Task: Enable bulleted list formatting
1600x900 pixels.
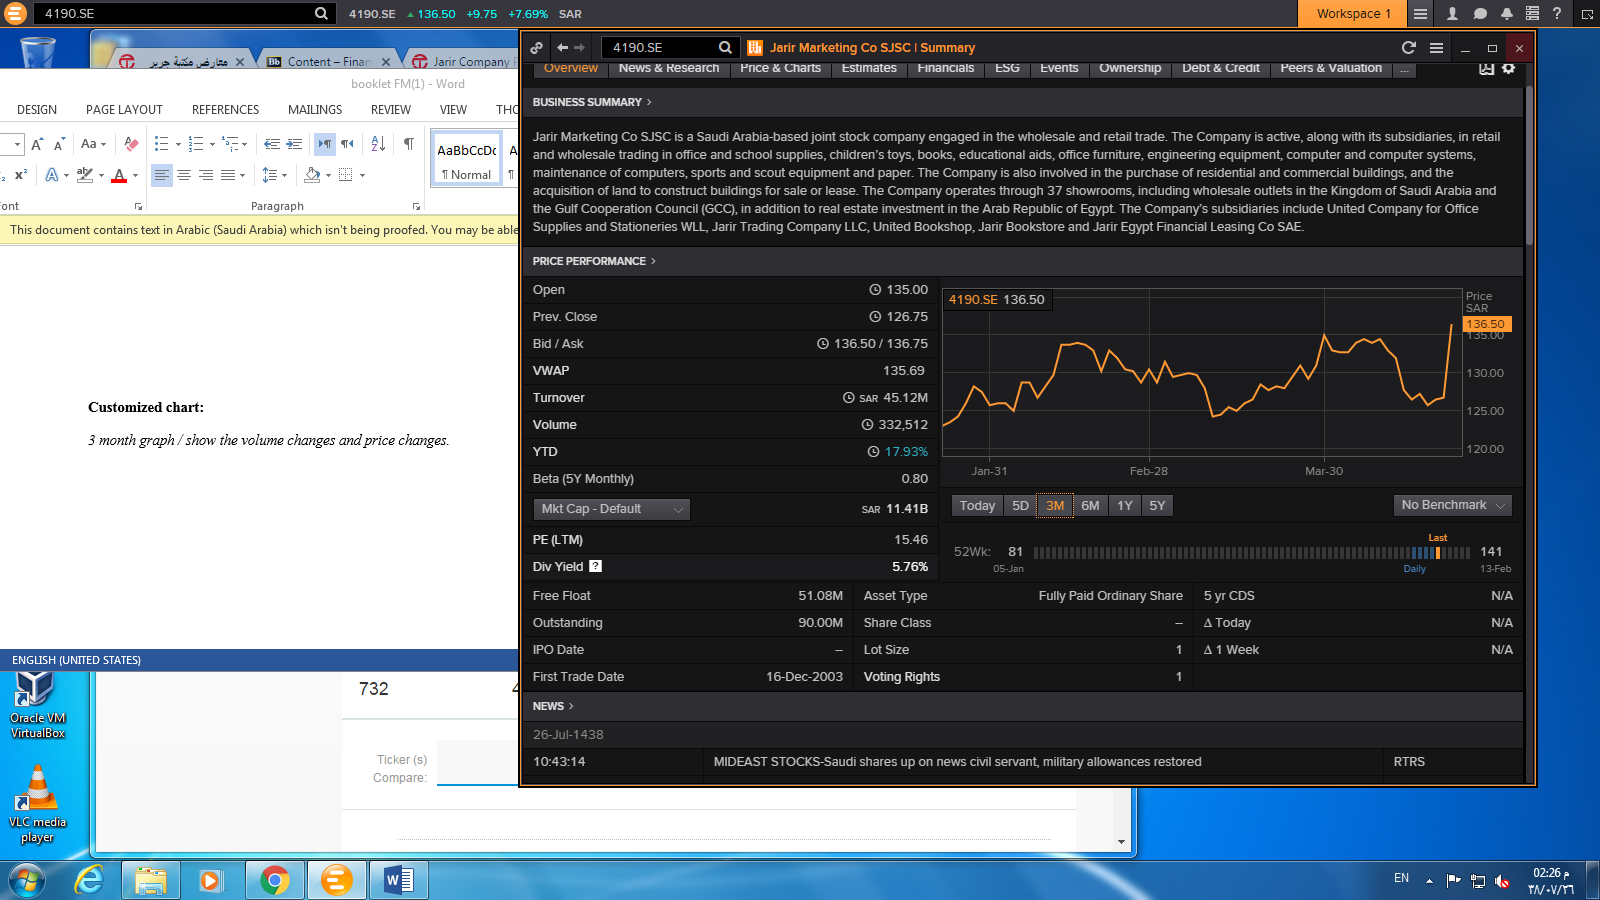Action: (x=162, y=145)
